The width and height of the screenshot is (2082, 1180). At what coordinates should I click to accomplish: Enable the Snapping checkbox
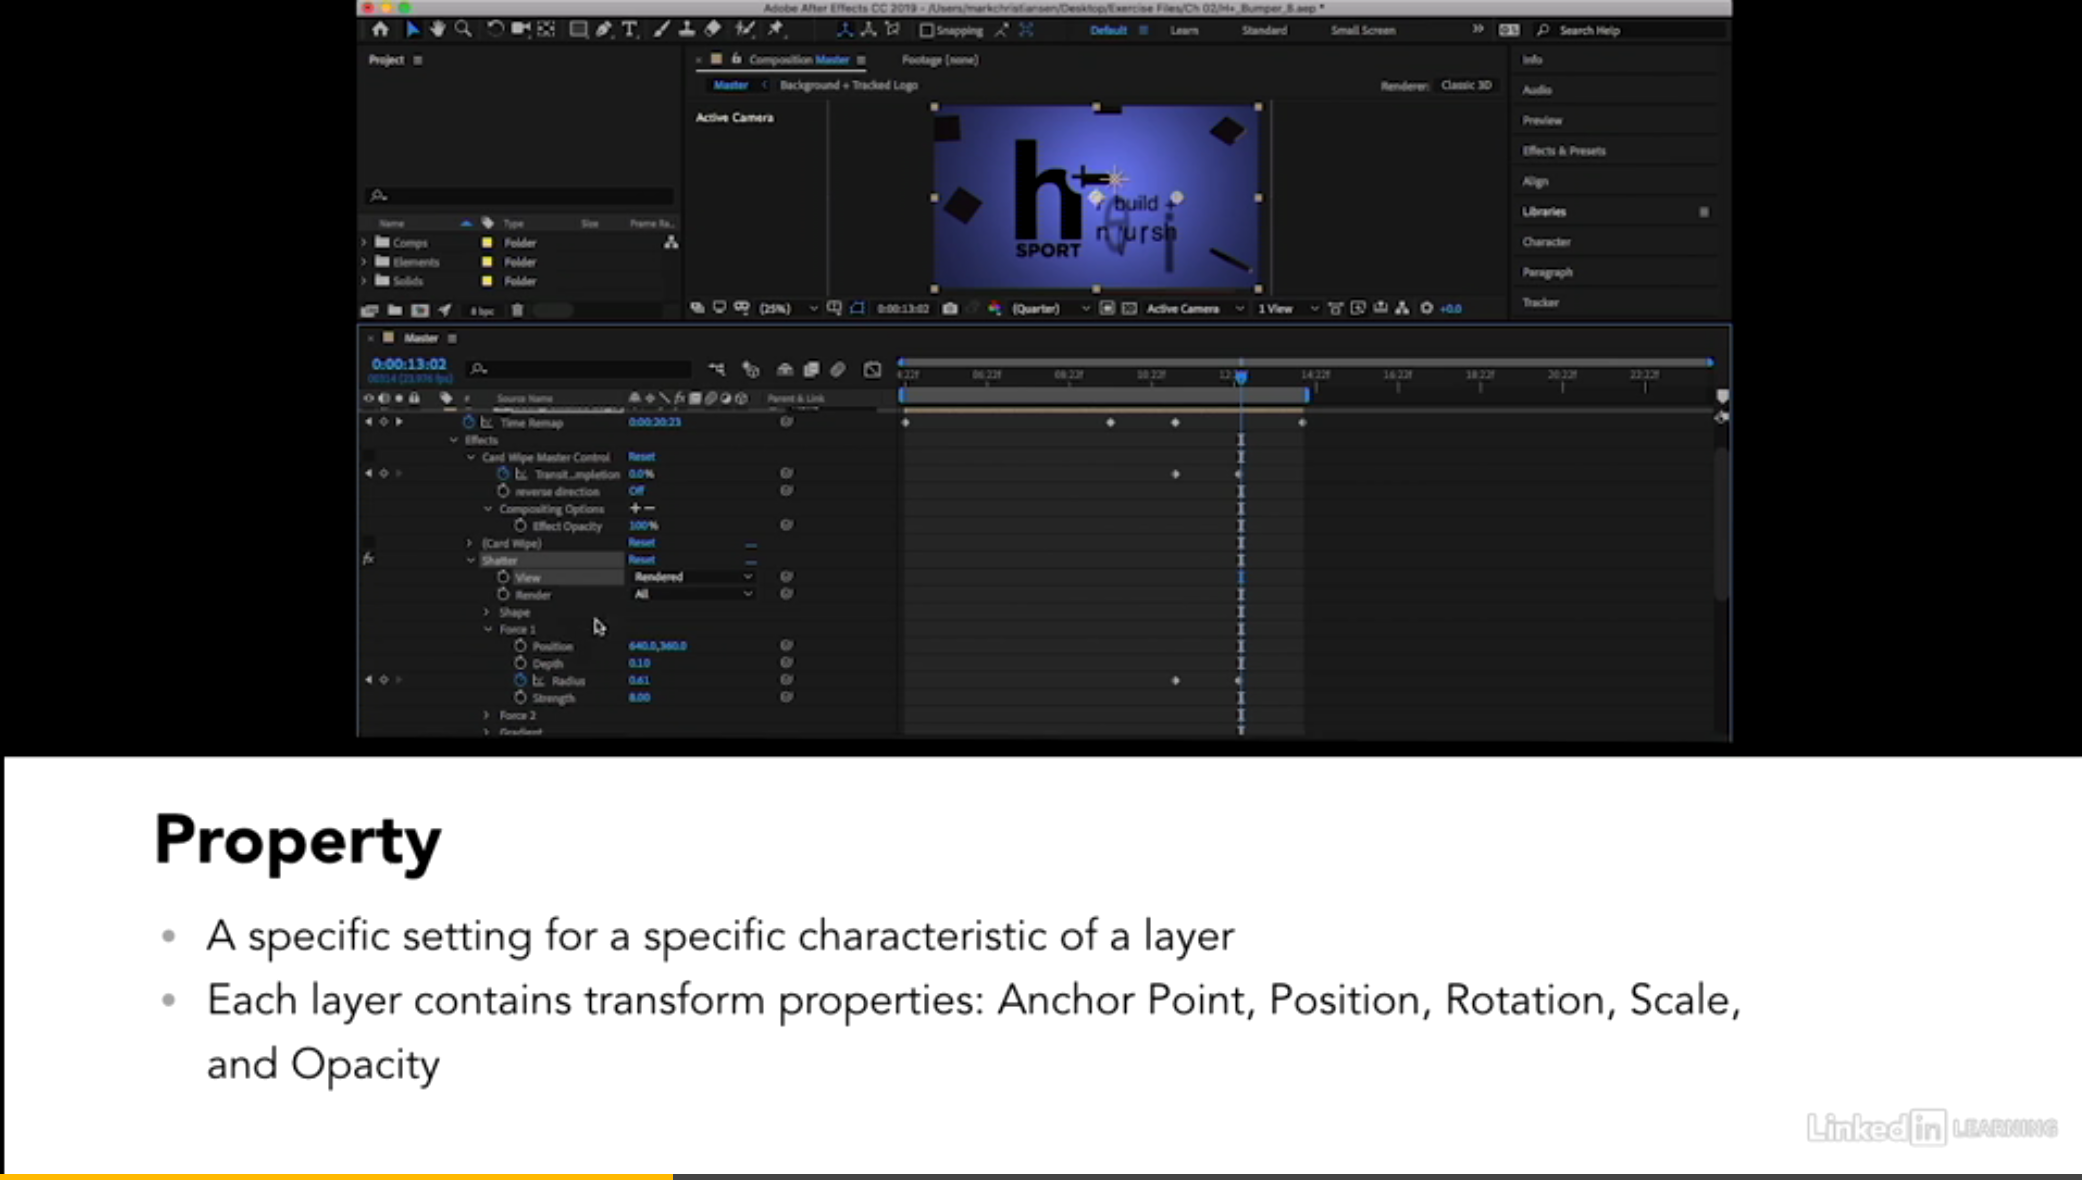[x=927, y=31]
